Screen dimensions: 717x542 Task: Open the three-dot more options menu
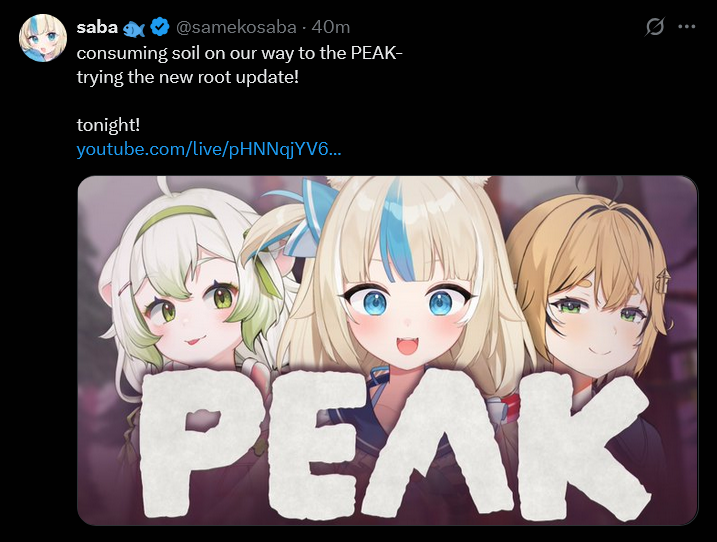tap(687, 27)
